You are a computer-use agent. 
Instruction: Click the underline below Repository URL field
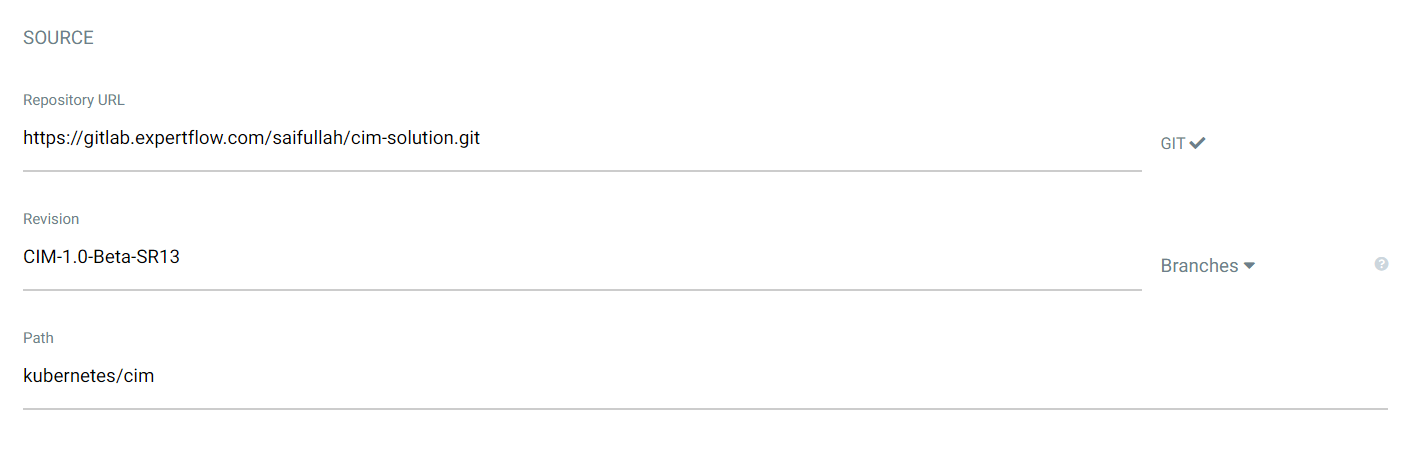(582, 170)
